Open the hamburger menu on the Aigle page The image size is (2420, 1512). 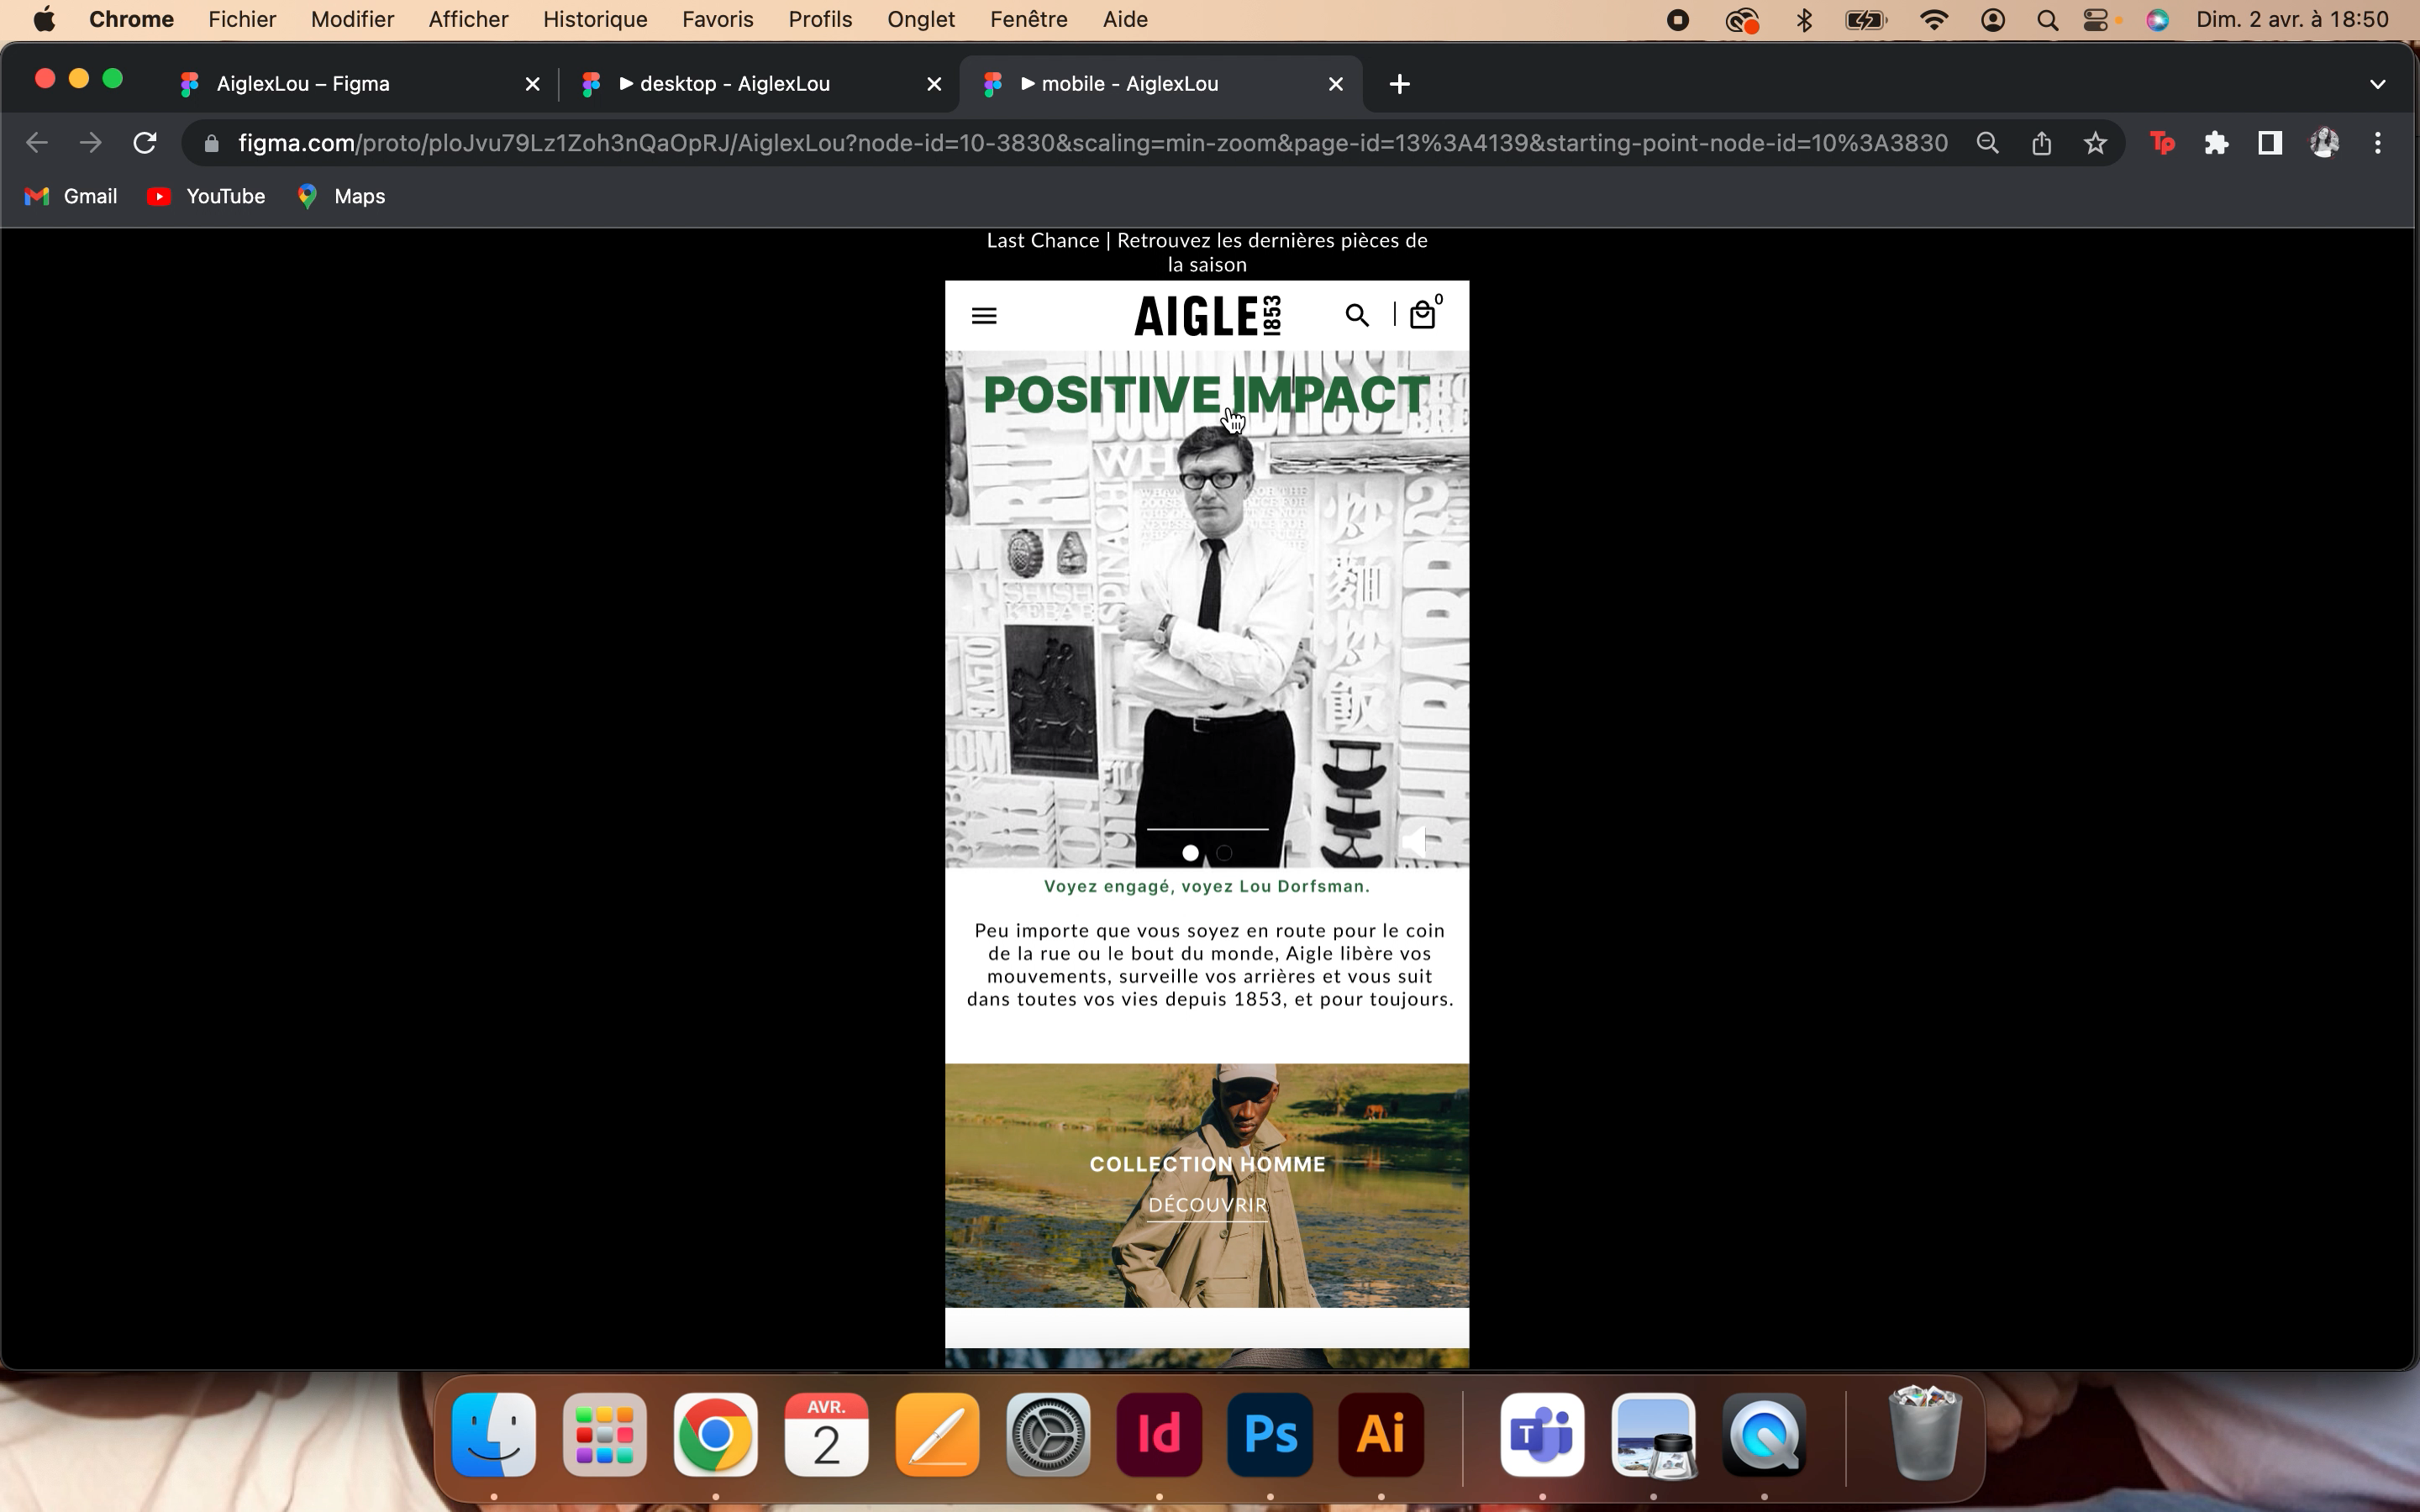pos(984,316)
